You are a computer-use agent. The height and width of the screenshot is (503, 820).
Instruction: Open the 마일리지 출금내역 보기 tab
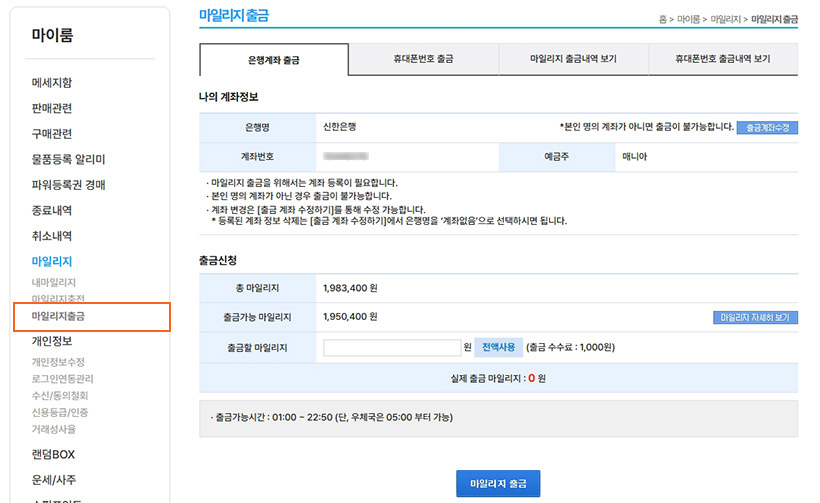(x=573, y=60)
